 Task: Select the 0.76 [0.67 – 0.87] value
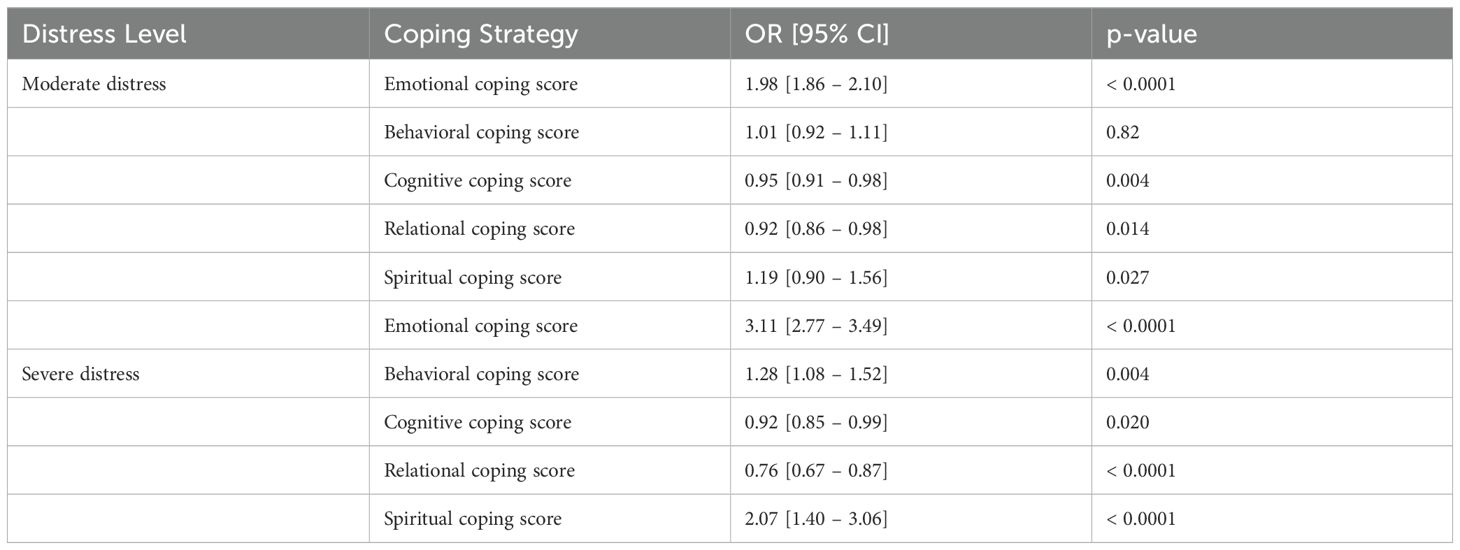[x=816, y=470]
